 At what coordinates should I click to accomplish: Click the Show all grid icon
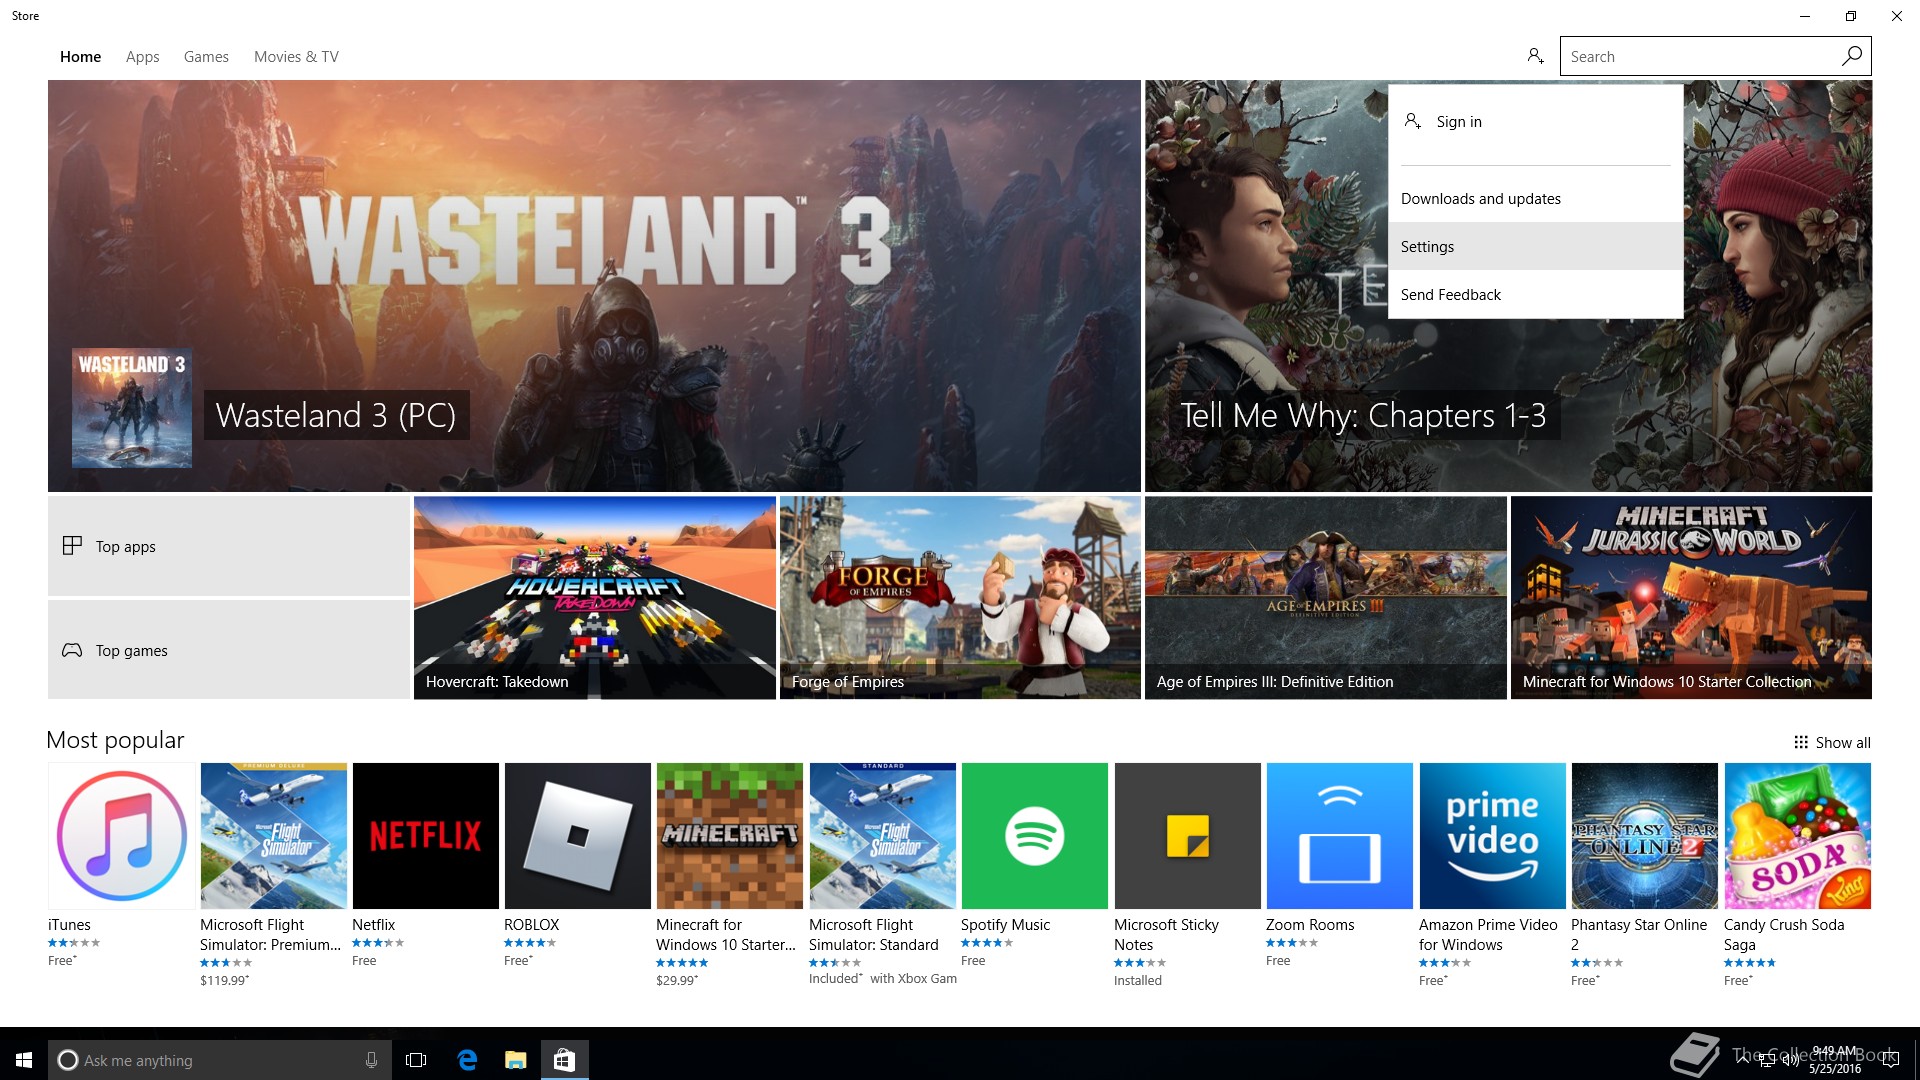coord(1801,742)
